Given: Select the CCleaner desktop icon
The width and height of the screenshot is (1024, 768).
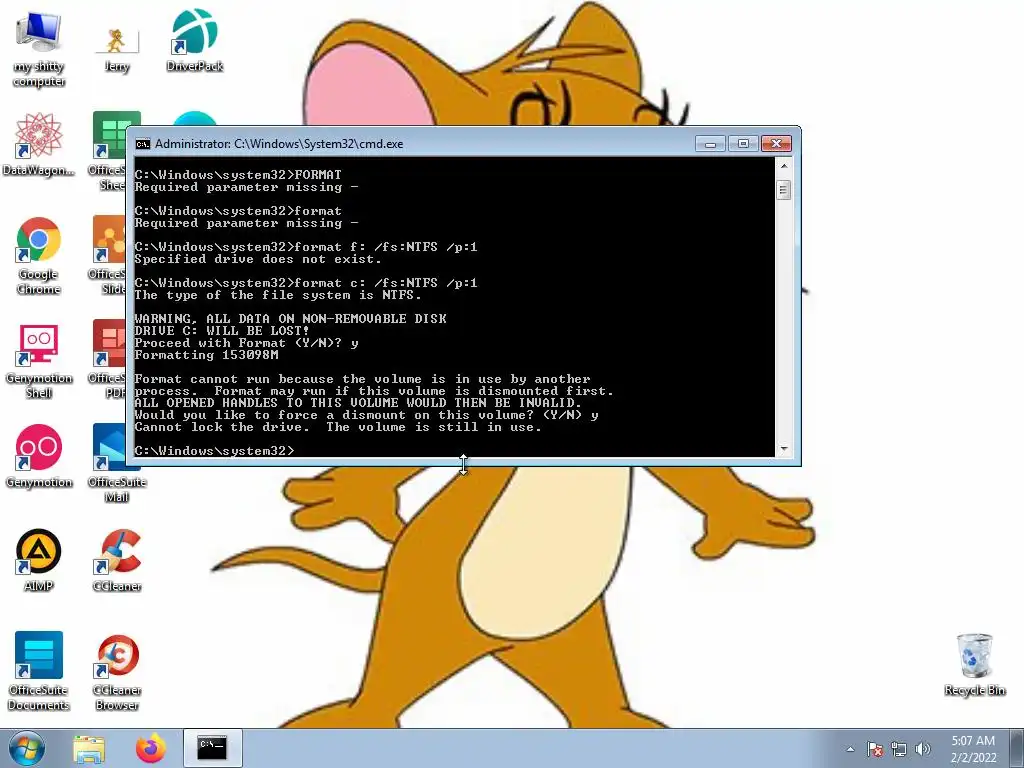Looking at the screenshot, I should 117,560.
